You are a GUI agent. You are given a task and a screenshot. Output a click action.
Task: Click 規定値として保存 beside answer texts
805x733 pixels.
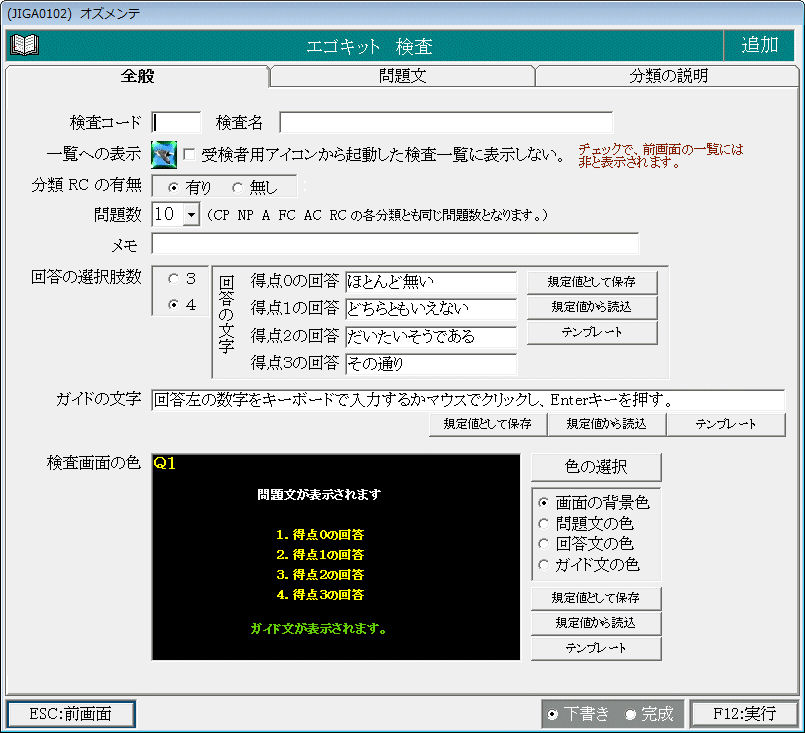[x=592, y=282]
